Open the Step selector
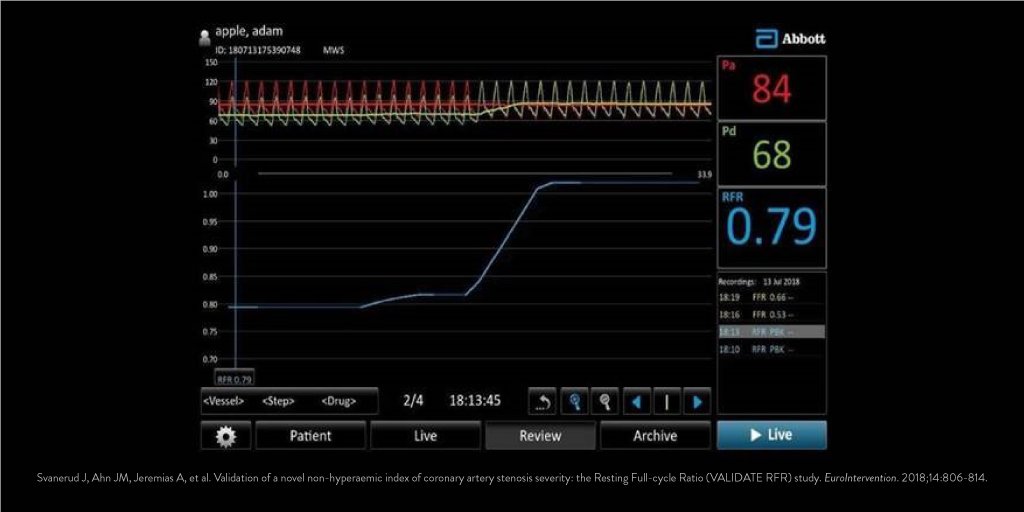Image resolution: width=1024 pixels, height=512 pixels. 278,401
